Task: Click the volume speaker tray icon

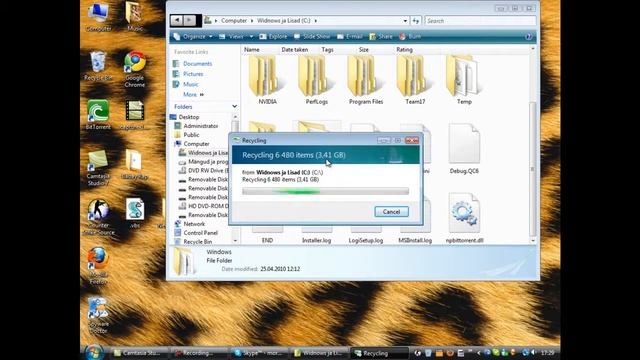Action: [534, 353]
